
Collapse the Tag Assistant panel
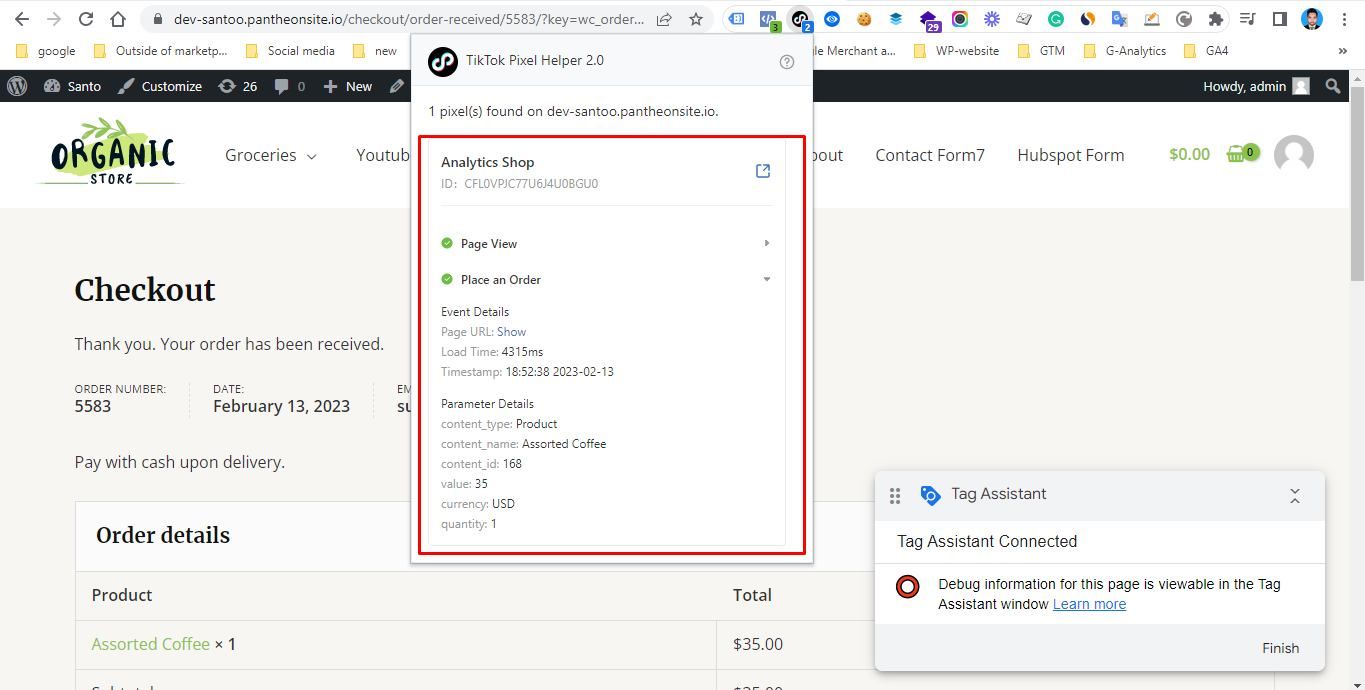(x=1295, y=495)
